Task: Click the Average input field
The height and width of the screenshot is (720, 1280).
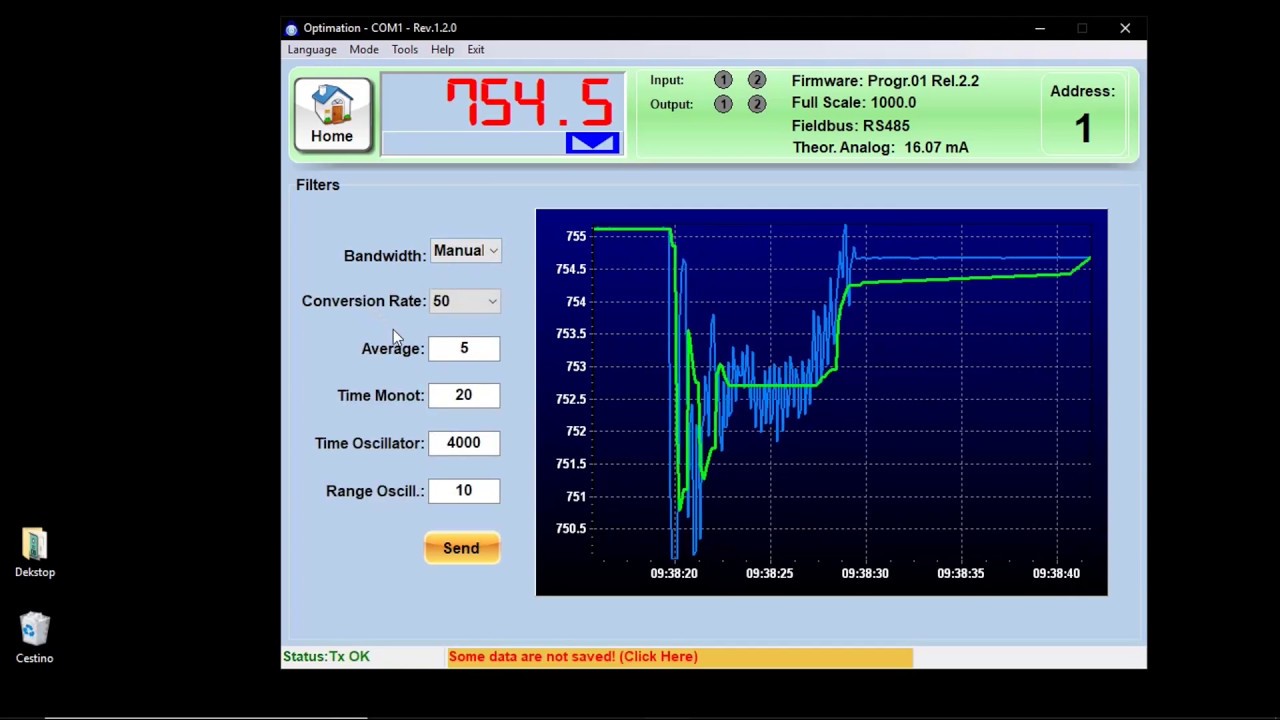Action: [x=464, y=348]
